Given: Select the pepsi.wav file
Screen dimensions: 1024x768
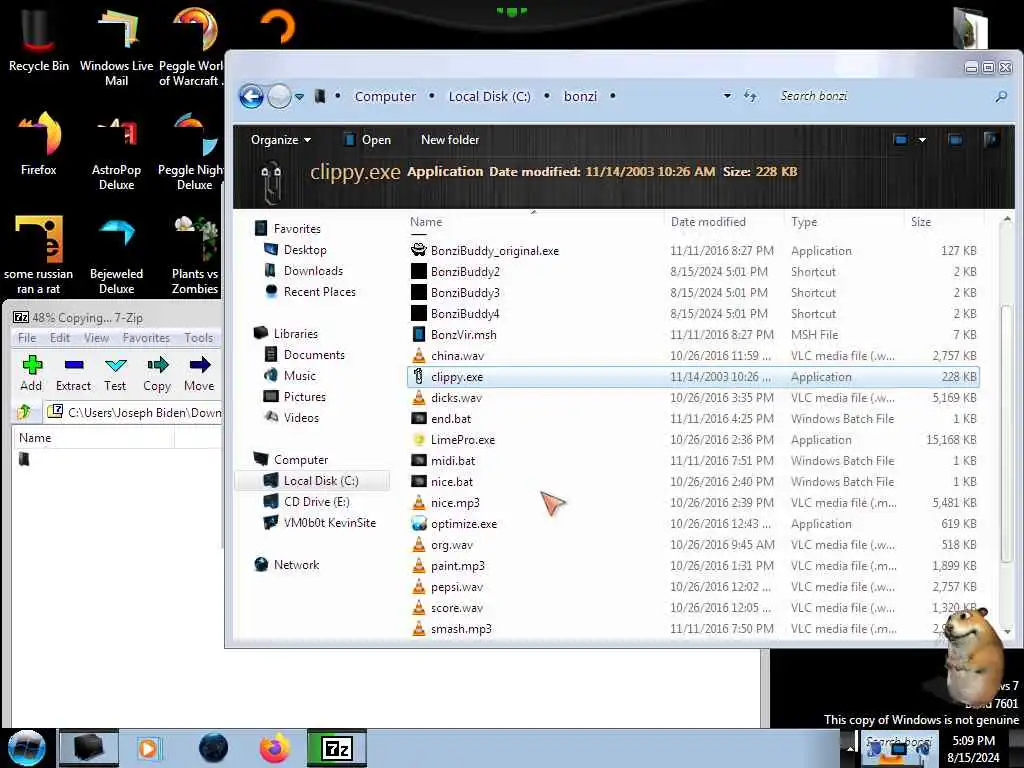Looking at the screenshot, I should click(x=693, y=586).
